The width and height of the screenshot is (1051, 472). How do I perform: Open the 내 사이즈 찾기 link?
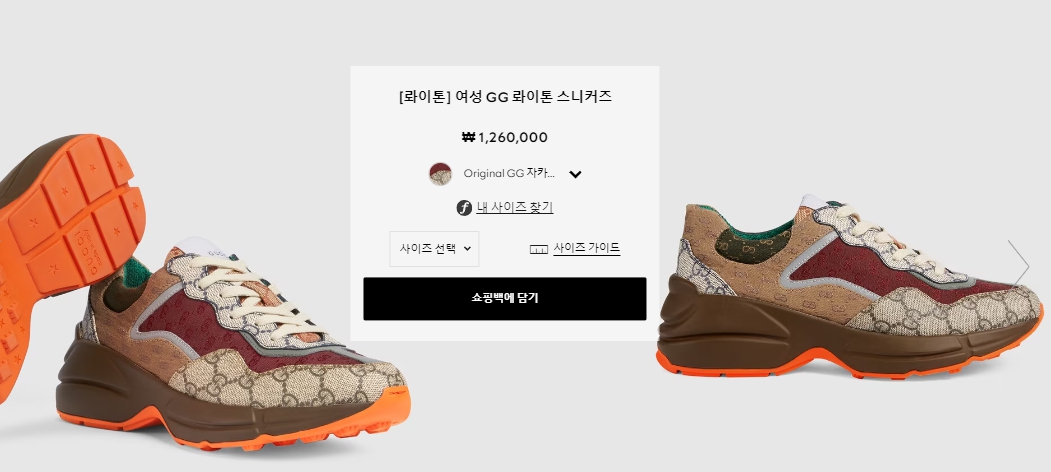coord(515,208)
